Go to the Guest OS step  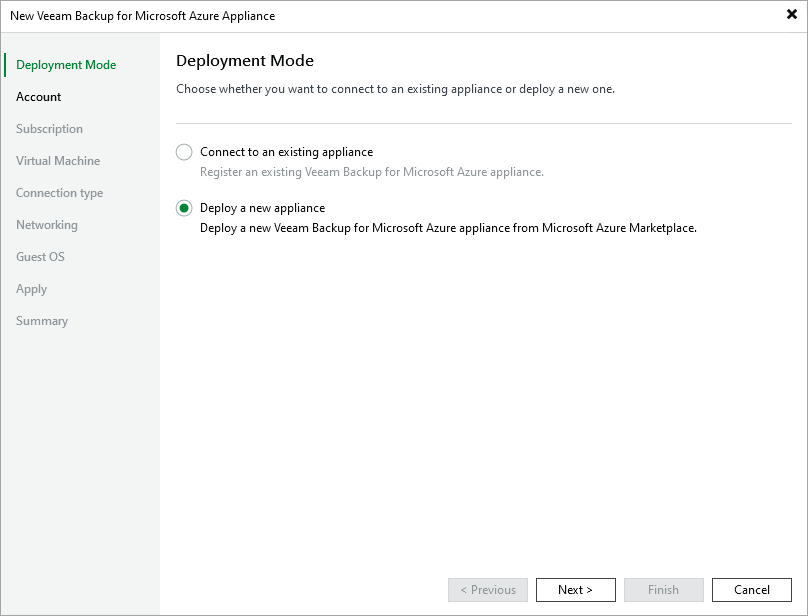(40, 257)
